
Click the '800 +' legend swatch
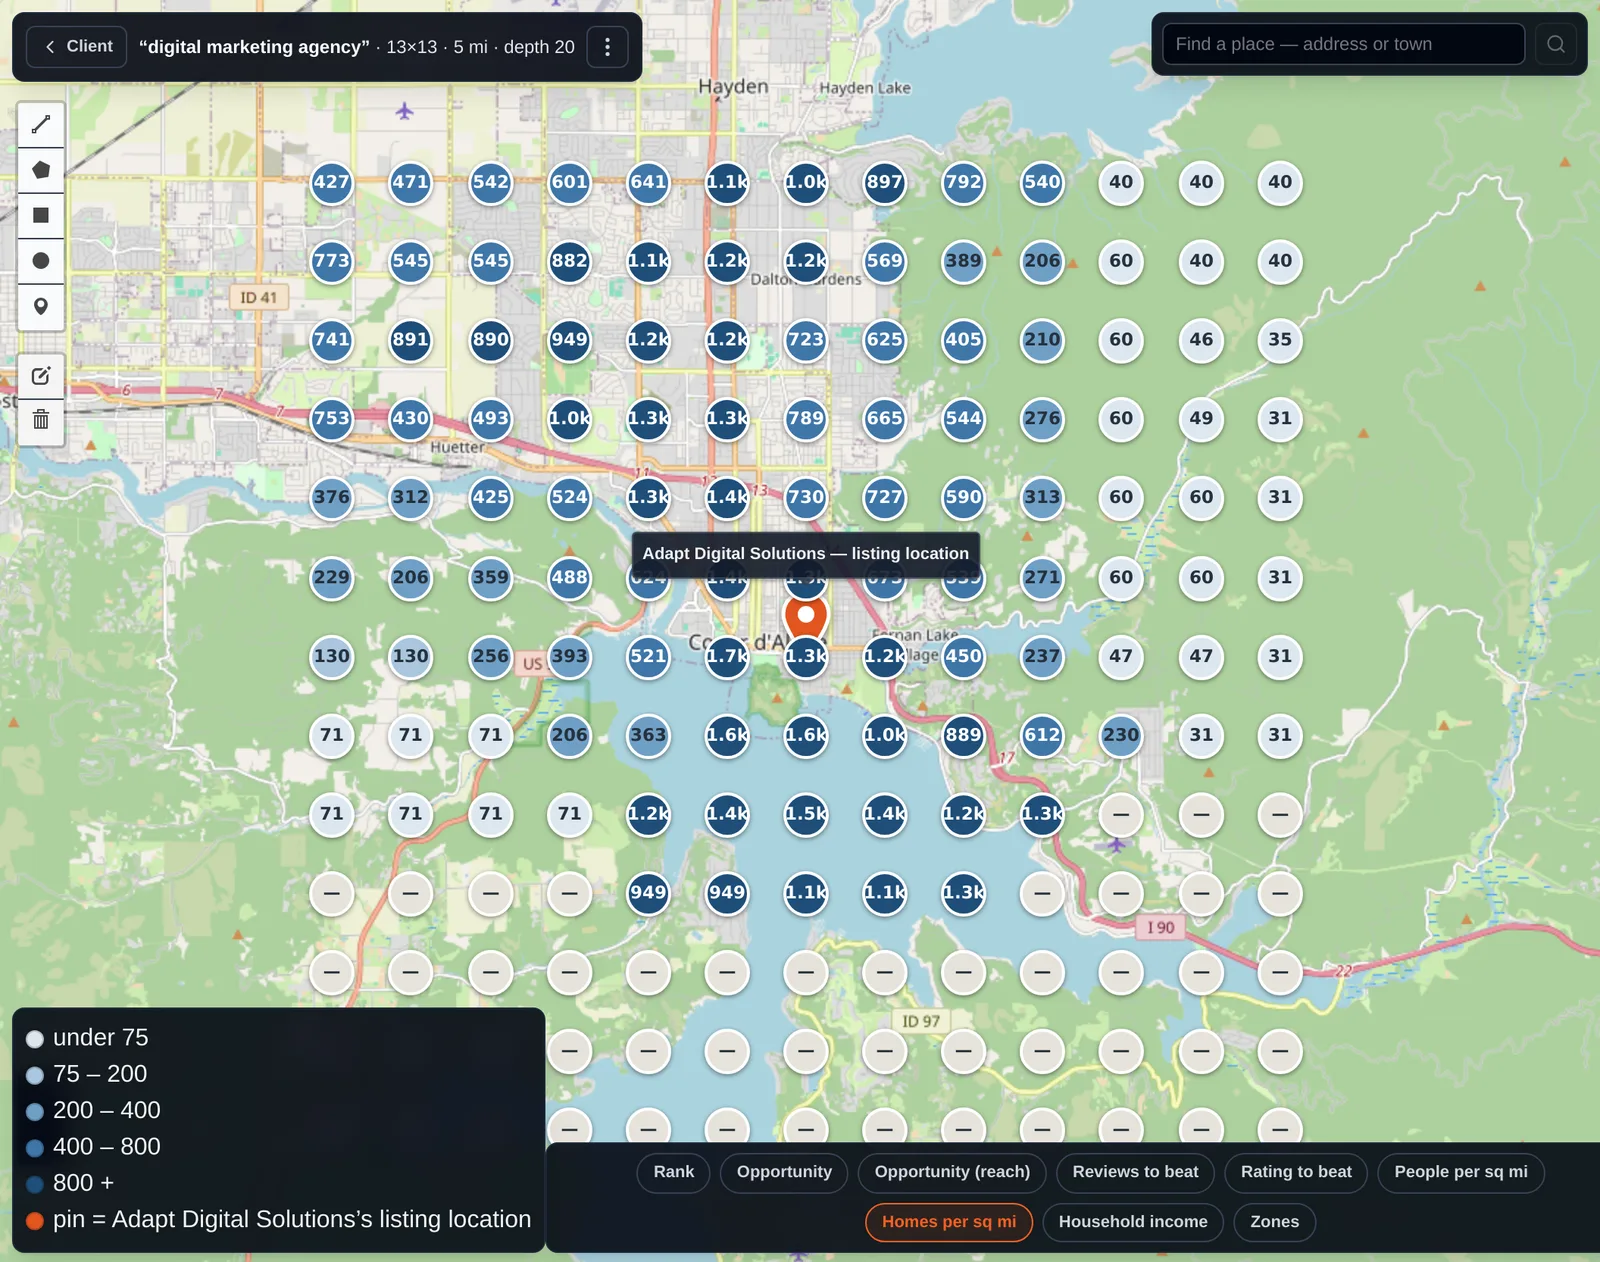coord(35,1184)
